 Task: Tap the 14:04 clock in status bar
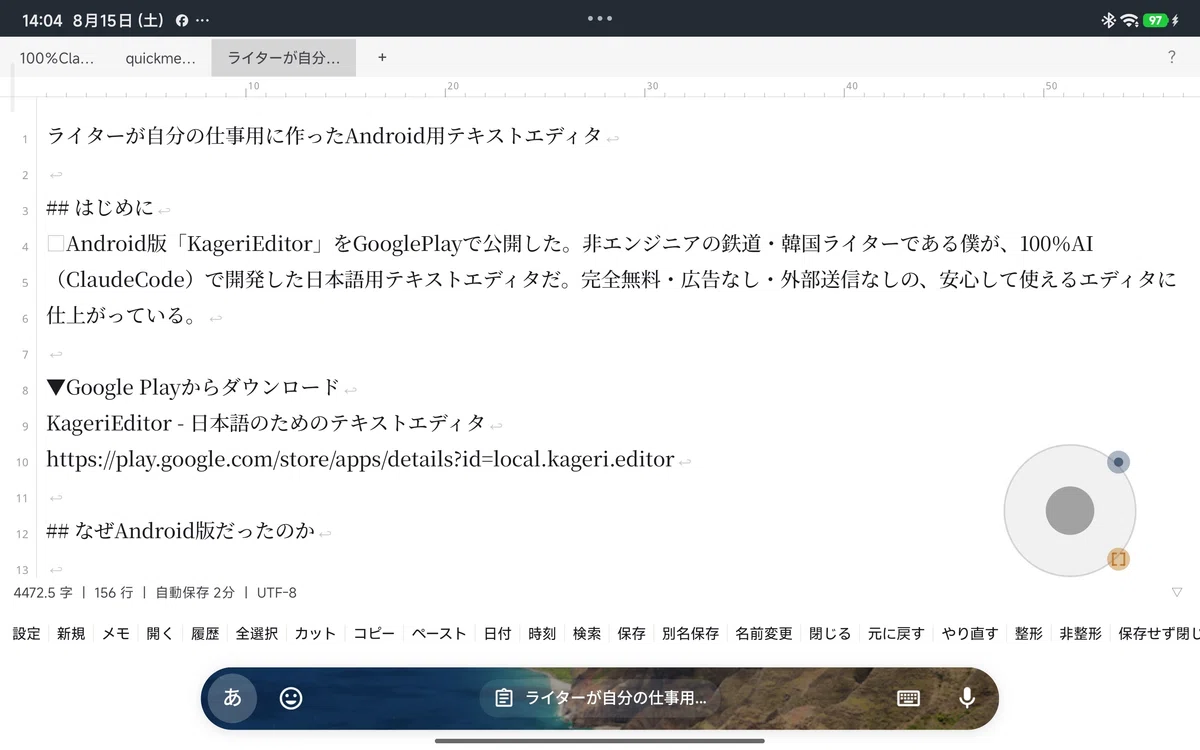tap(42, 20)
